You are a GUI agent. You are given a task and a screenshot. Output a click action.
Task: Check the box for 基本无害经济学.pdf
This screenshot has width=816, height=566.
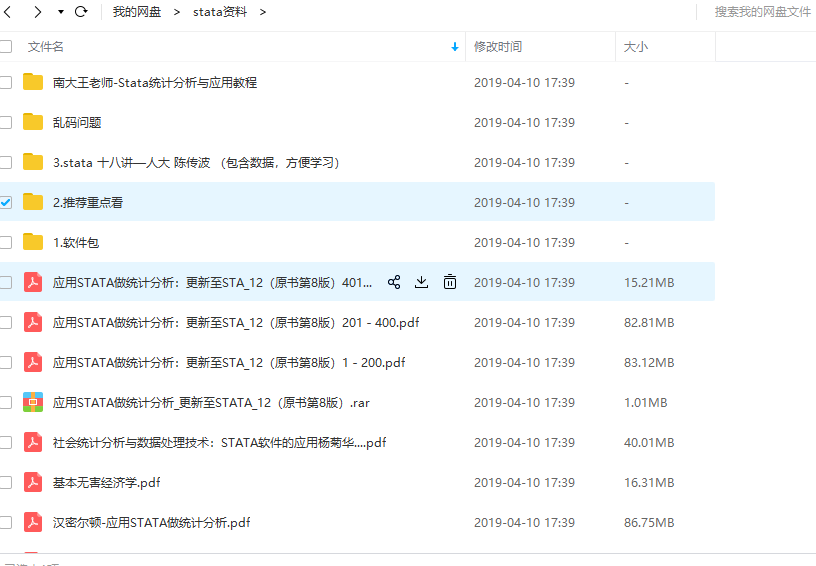[6, 483]
